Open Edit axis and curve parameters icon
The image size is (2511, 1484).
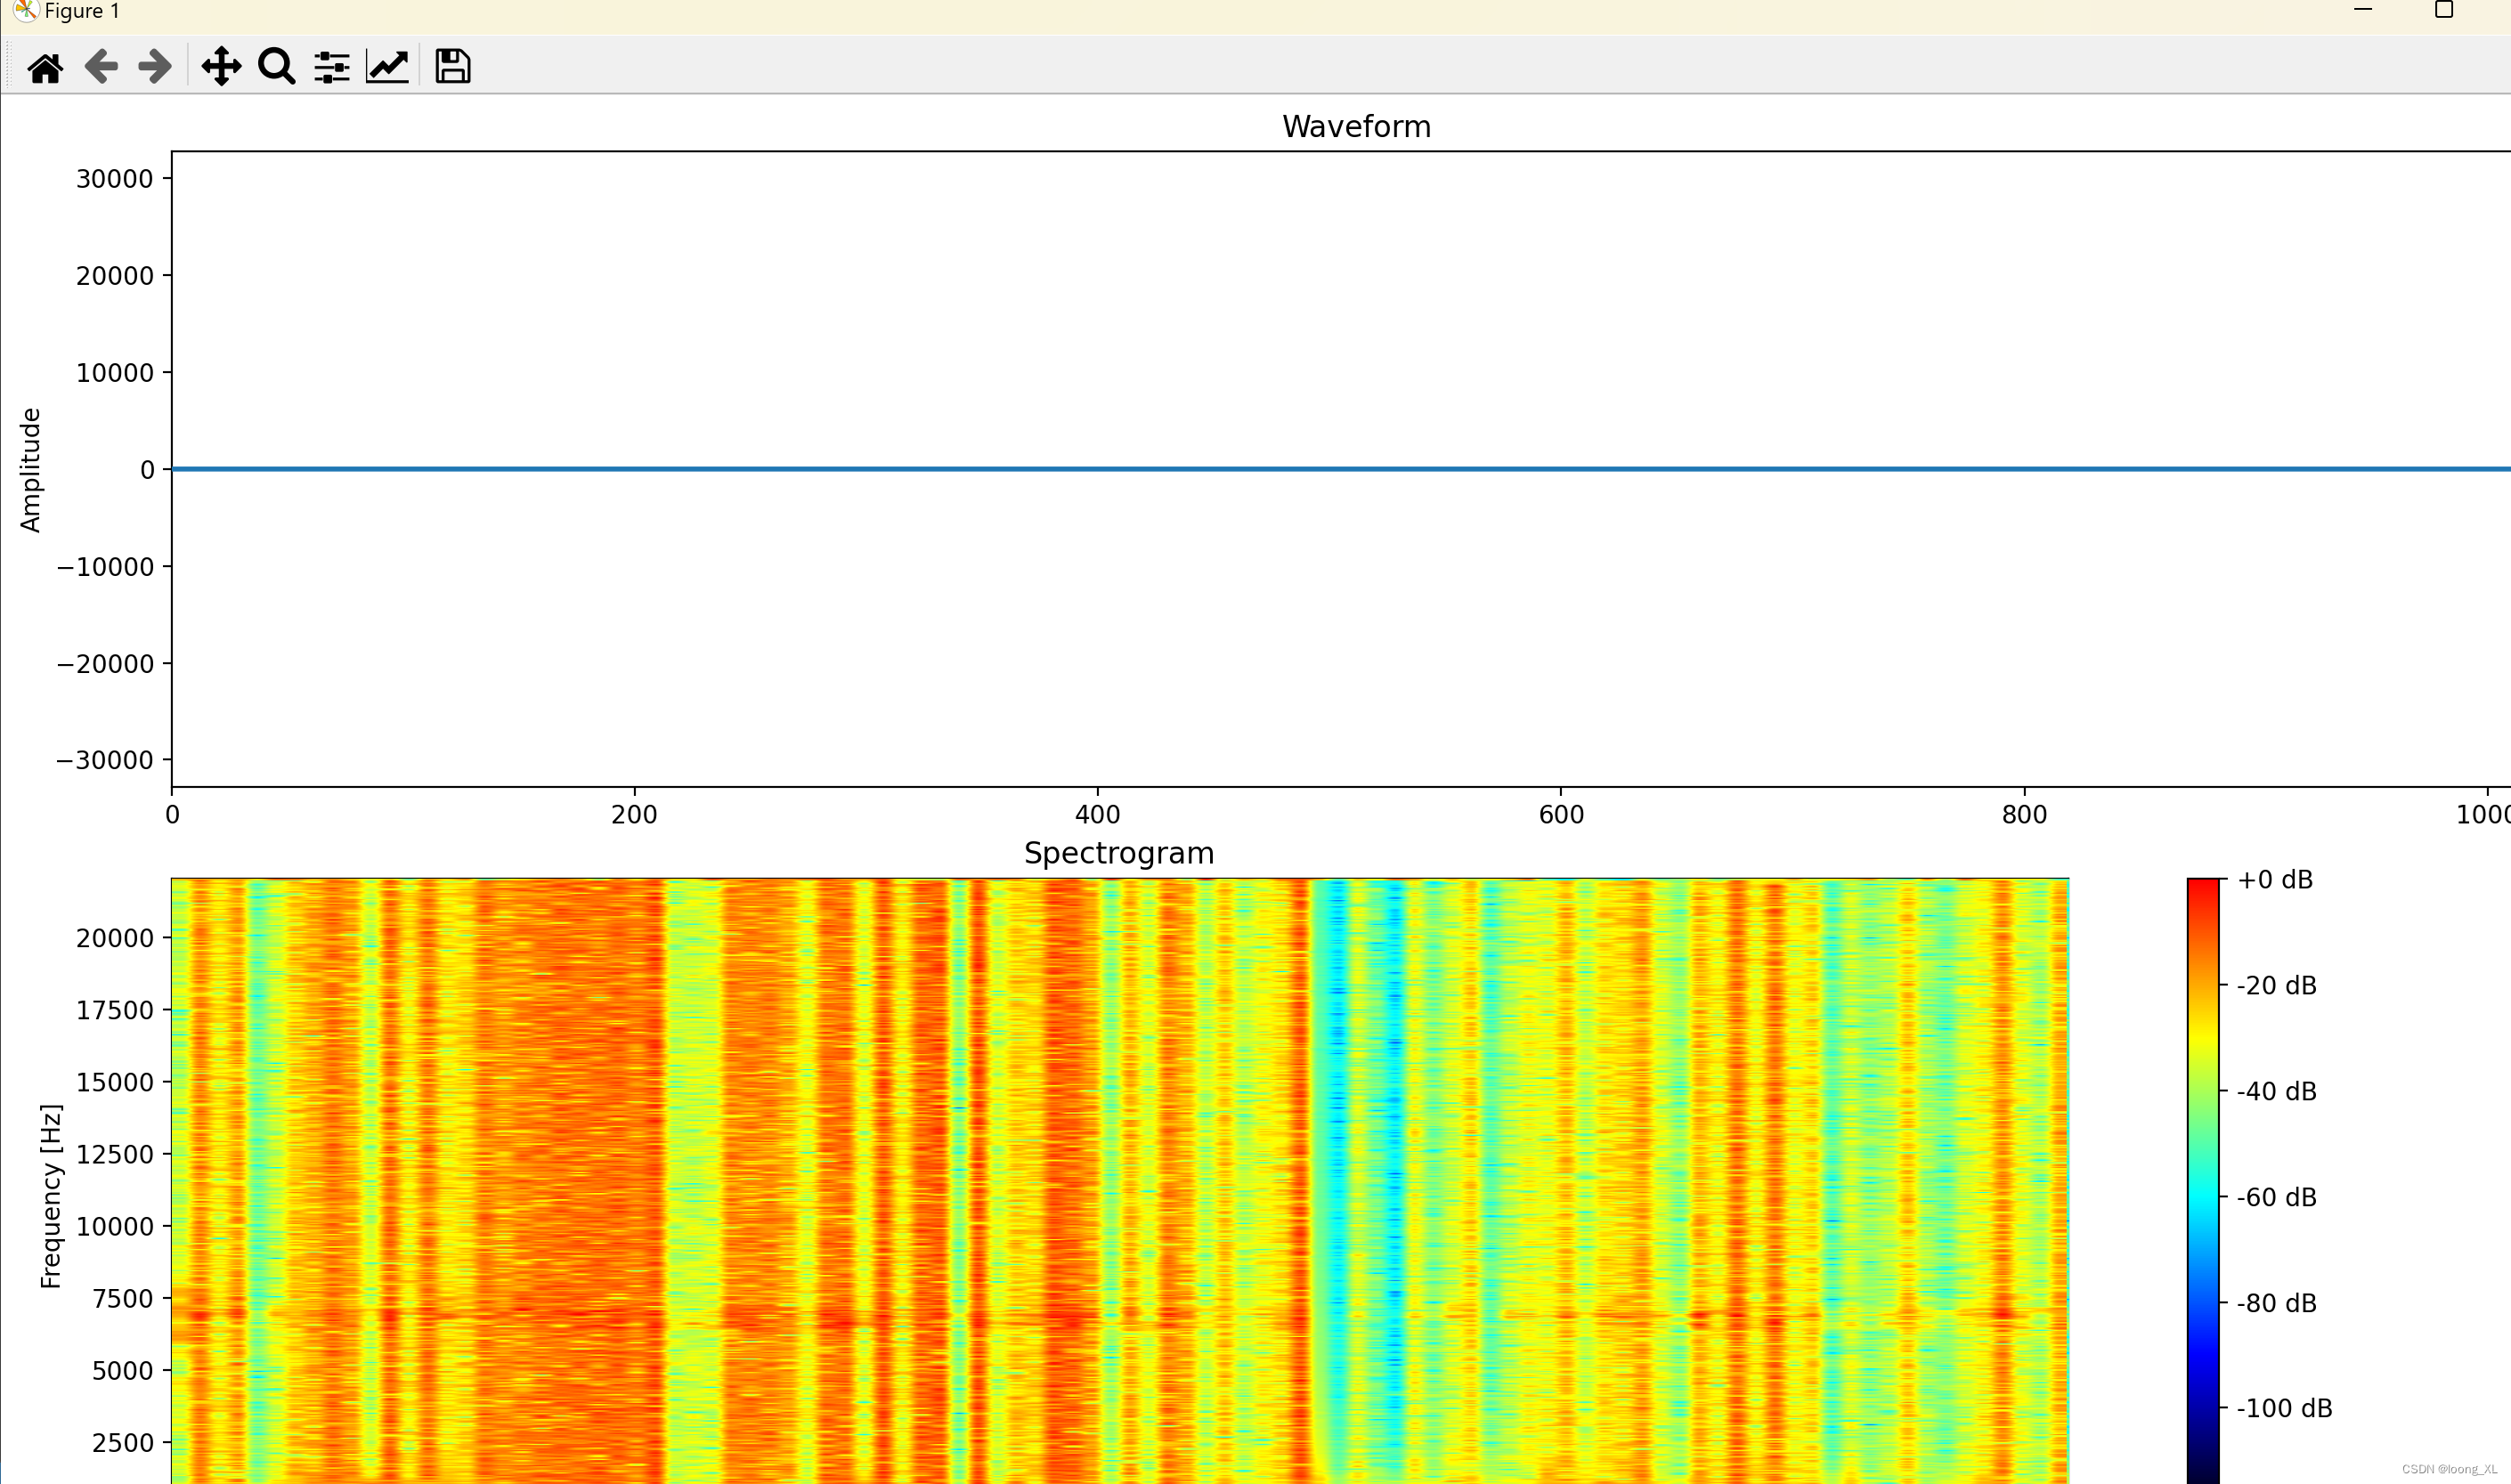click(x=387, y=67)
